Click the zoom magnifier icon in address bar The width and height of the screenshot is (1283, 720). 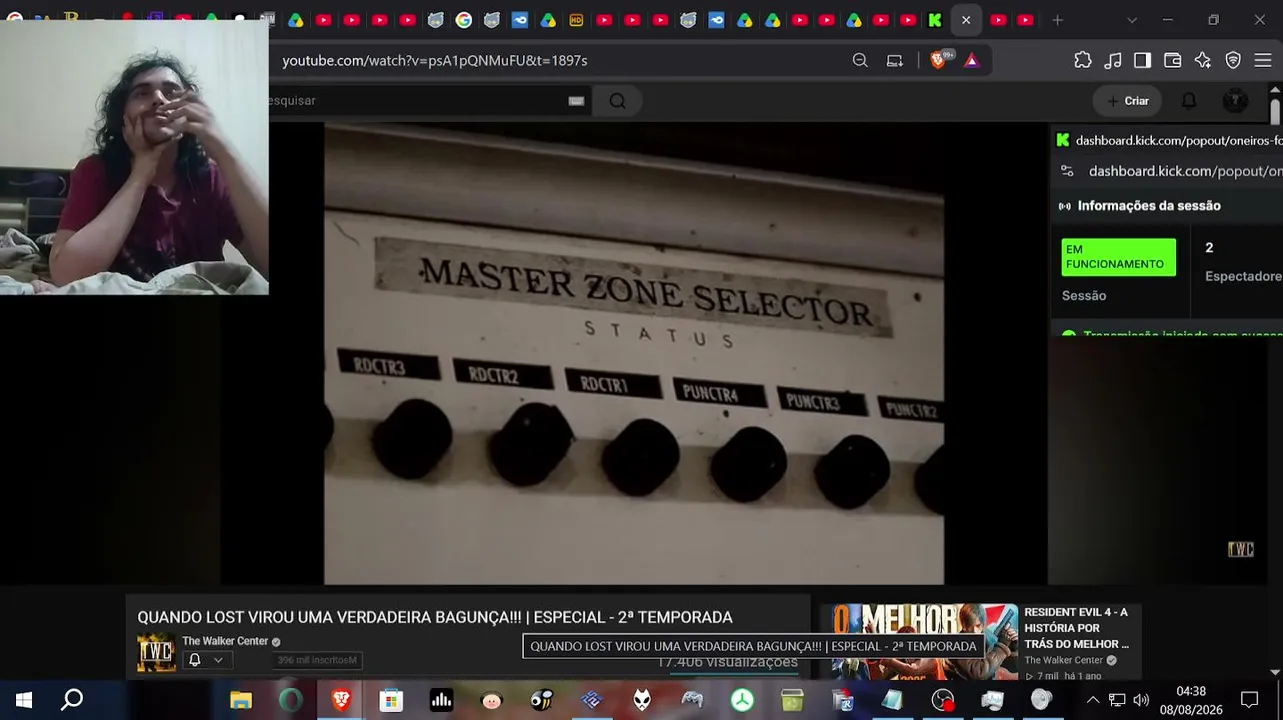pos(860,60)
